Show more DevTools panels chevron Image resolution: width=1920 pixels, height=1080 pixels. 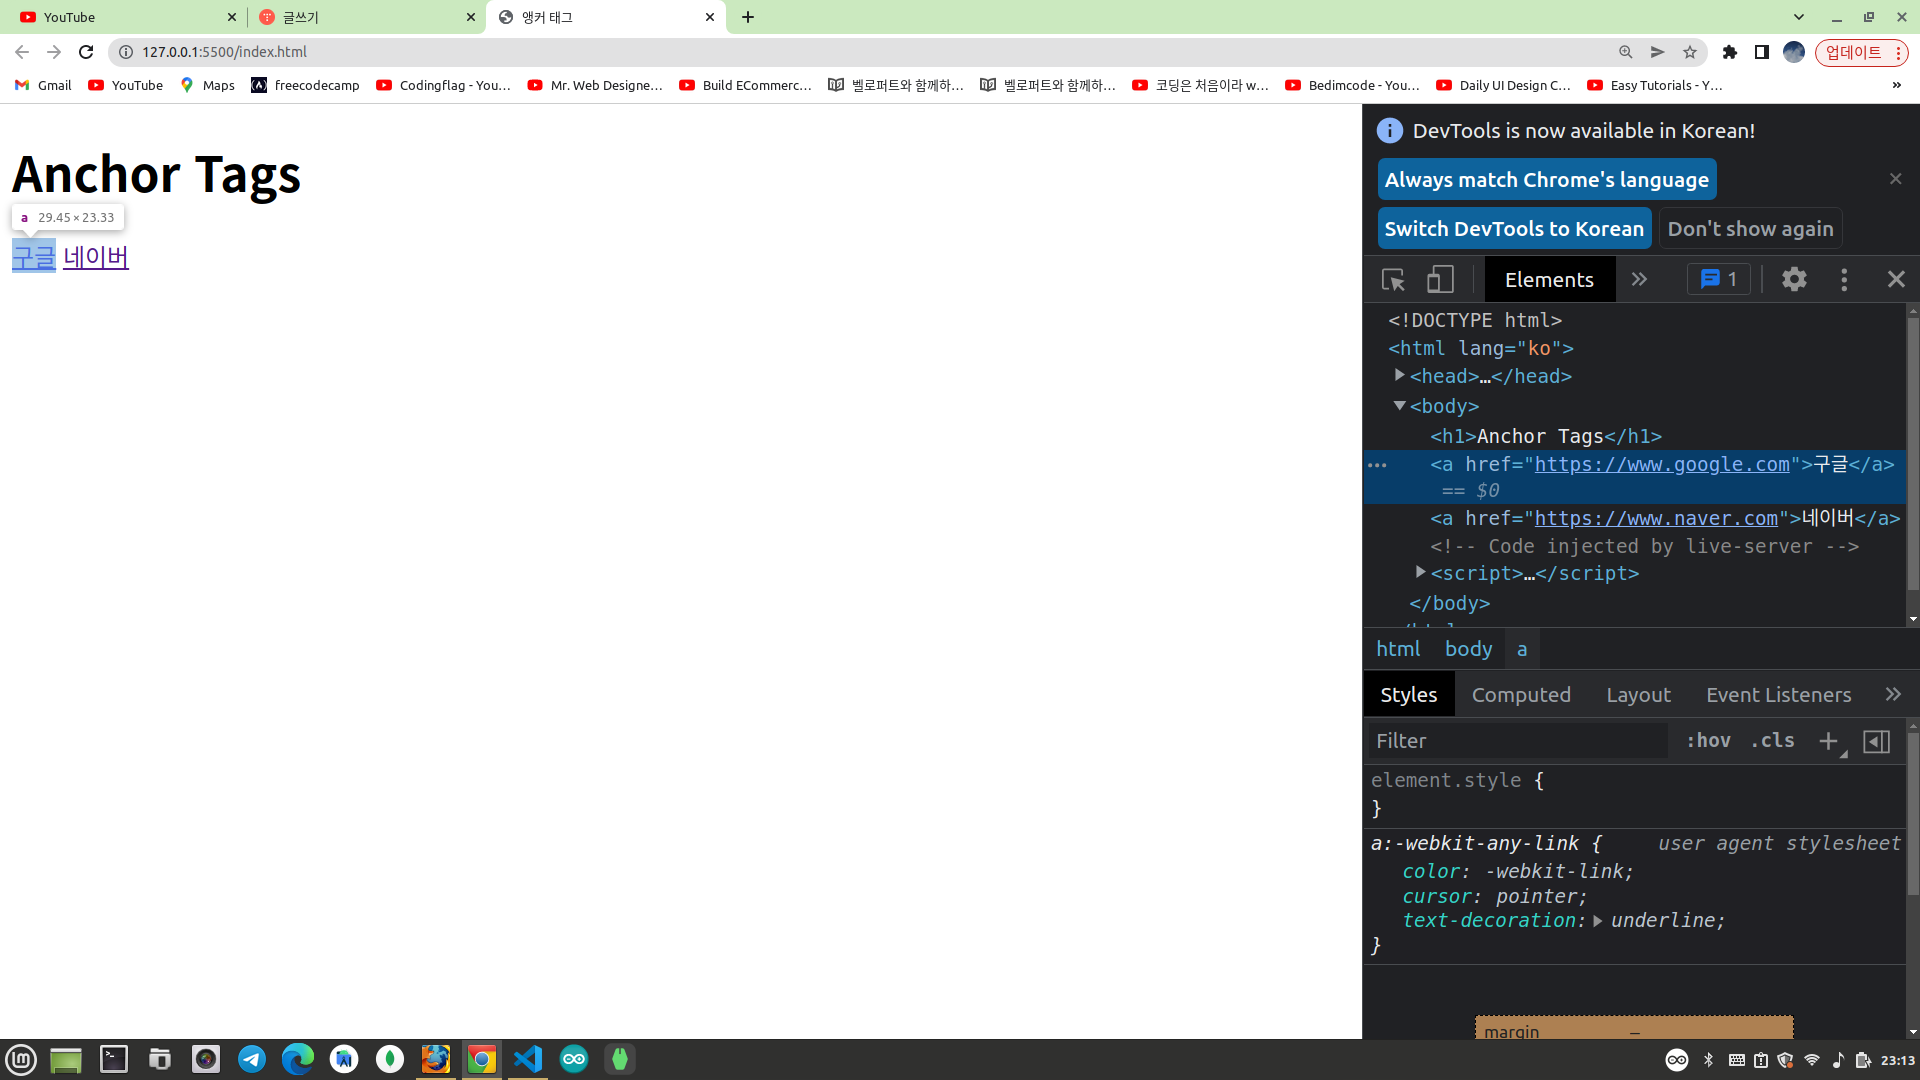[x=1639, y=280]
